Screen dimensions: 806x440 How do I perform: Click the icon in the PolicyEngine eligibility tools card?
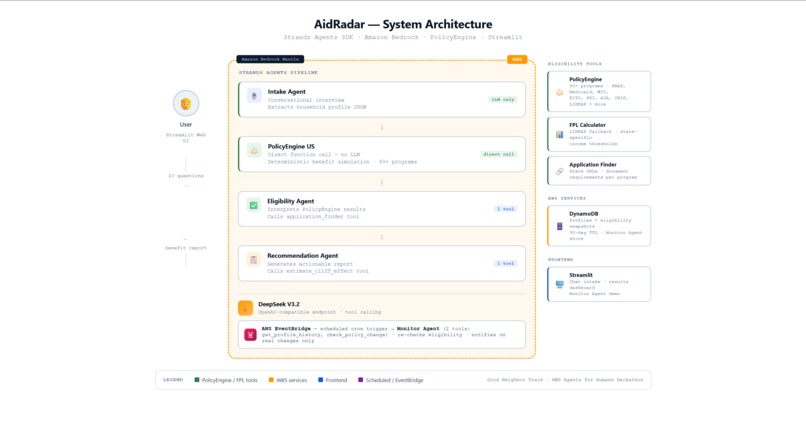click(559, 93)
